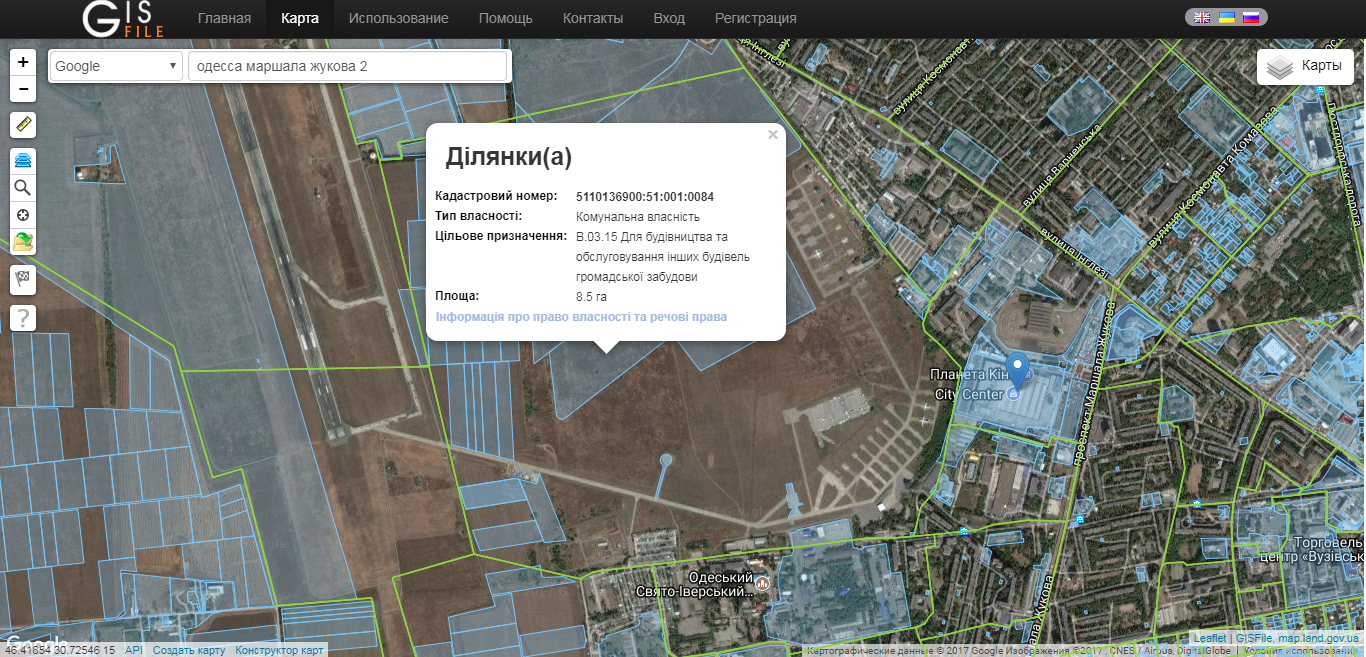The image size is (1366, 657).
Task: Open the Google map provider dropdown
Action: click(115, 67)
